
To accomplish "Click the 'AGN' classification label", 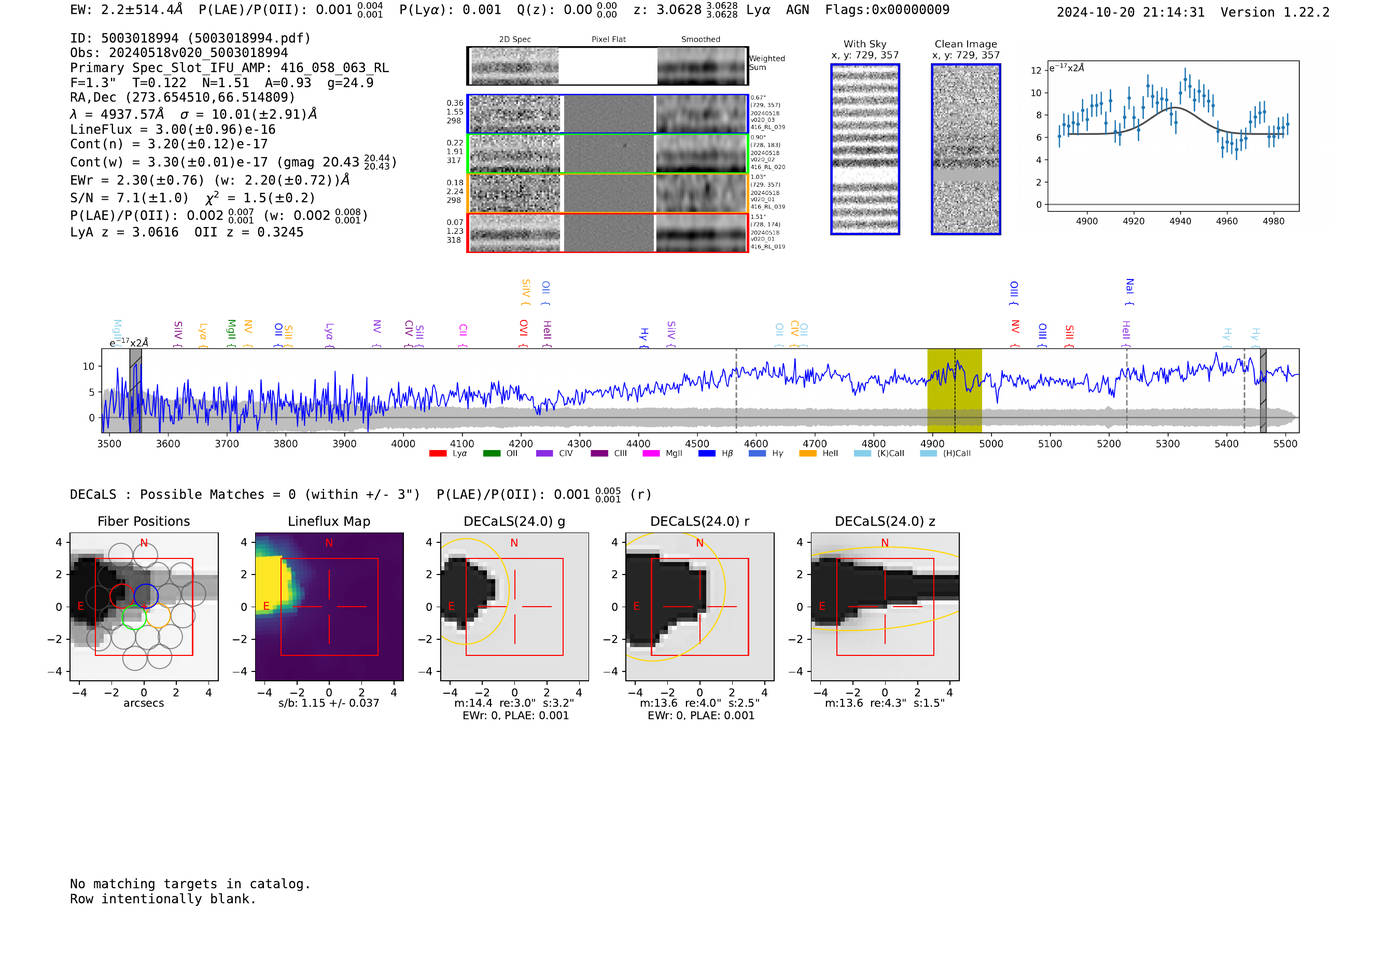I will point(797,10).
